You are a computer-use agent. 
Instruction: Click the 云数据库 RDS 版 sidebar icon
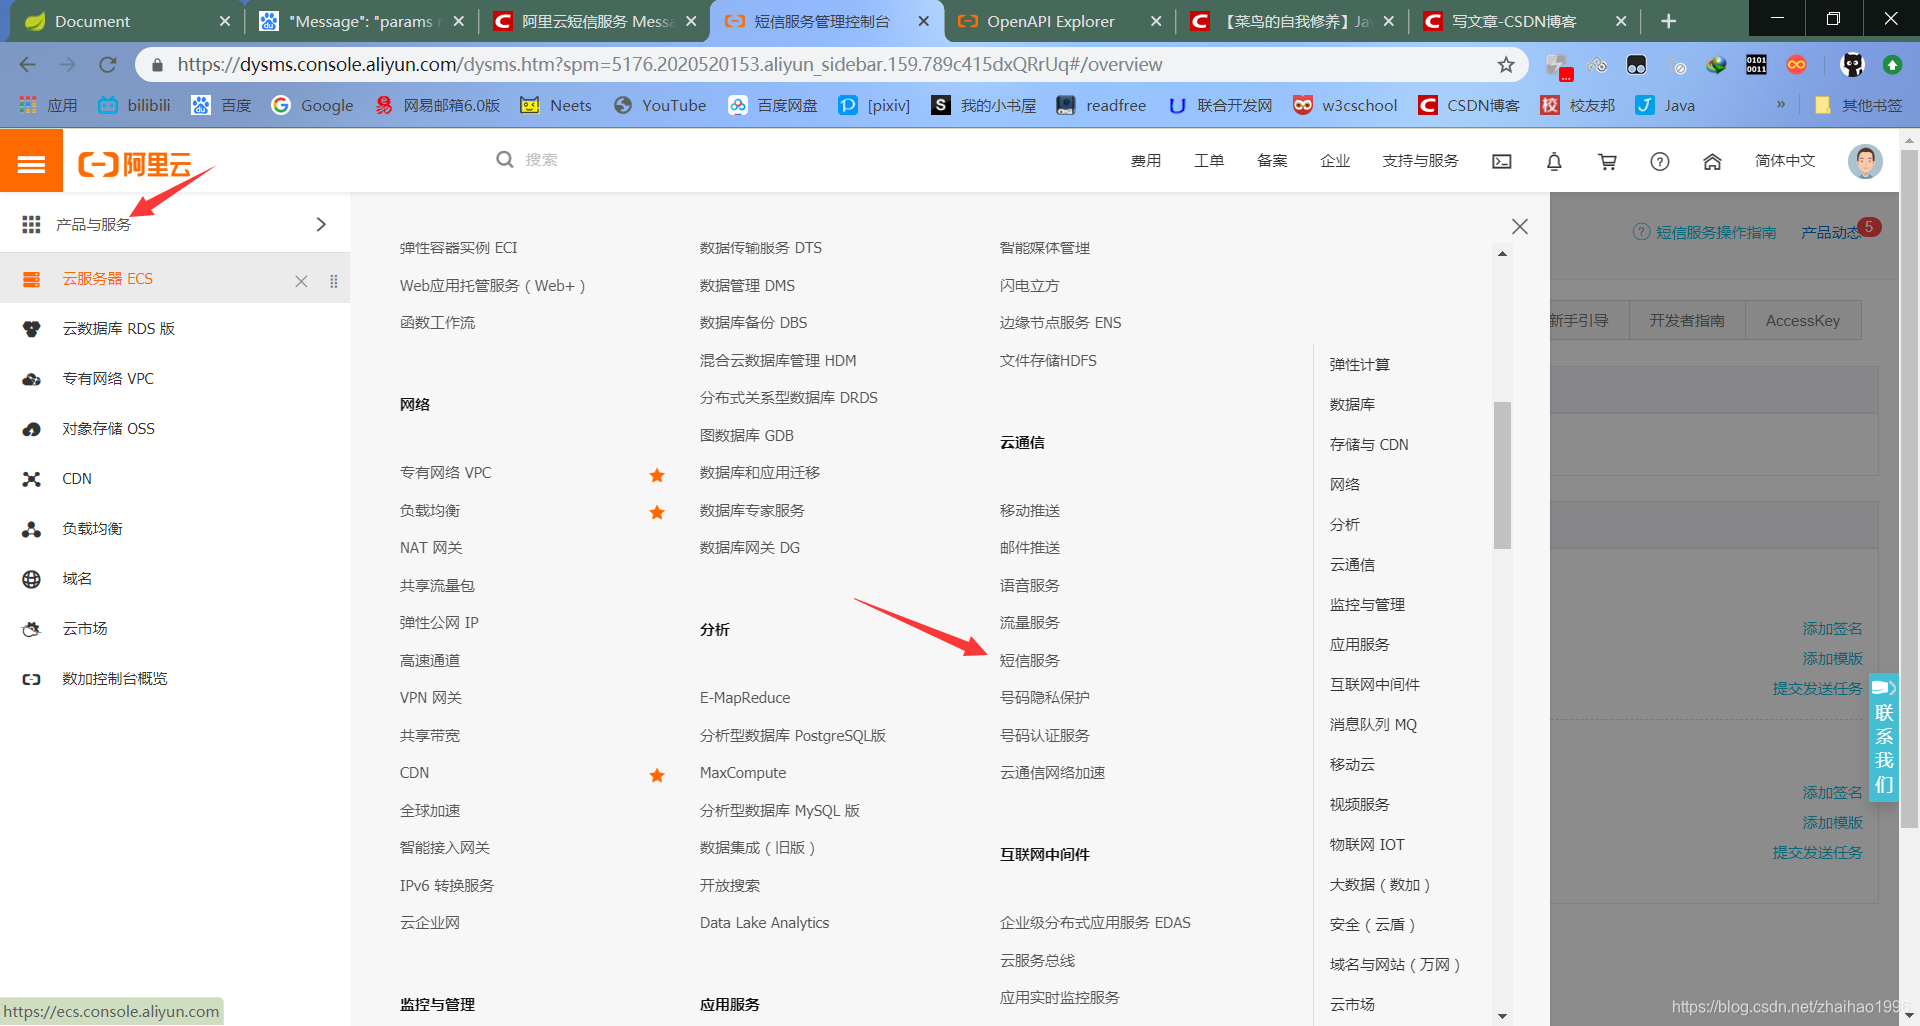coord(32,329)
